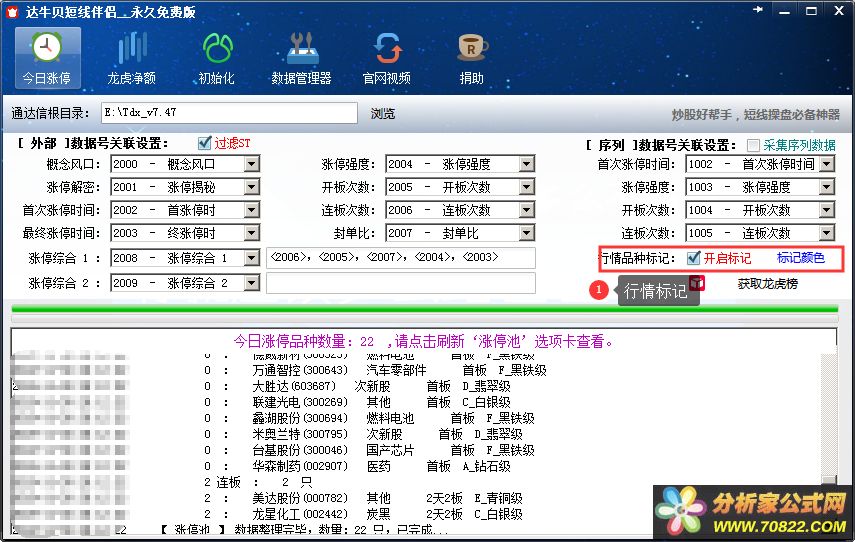
Task: Select the 台基股份 (300046) row
Action: point(369,450)
